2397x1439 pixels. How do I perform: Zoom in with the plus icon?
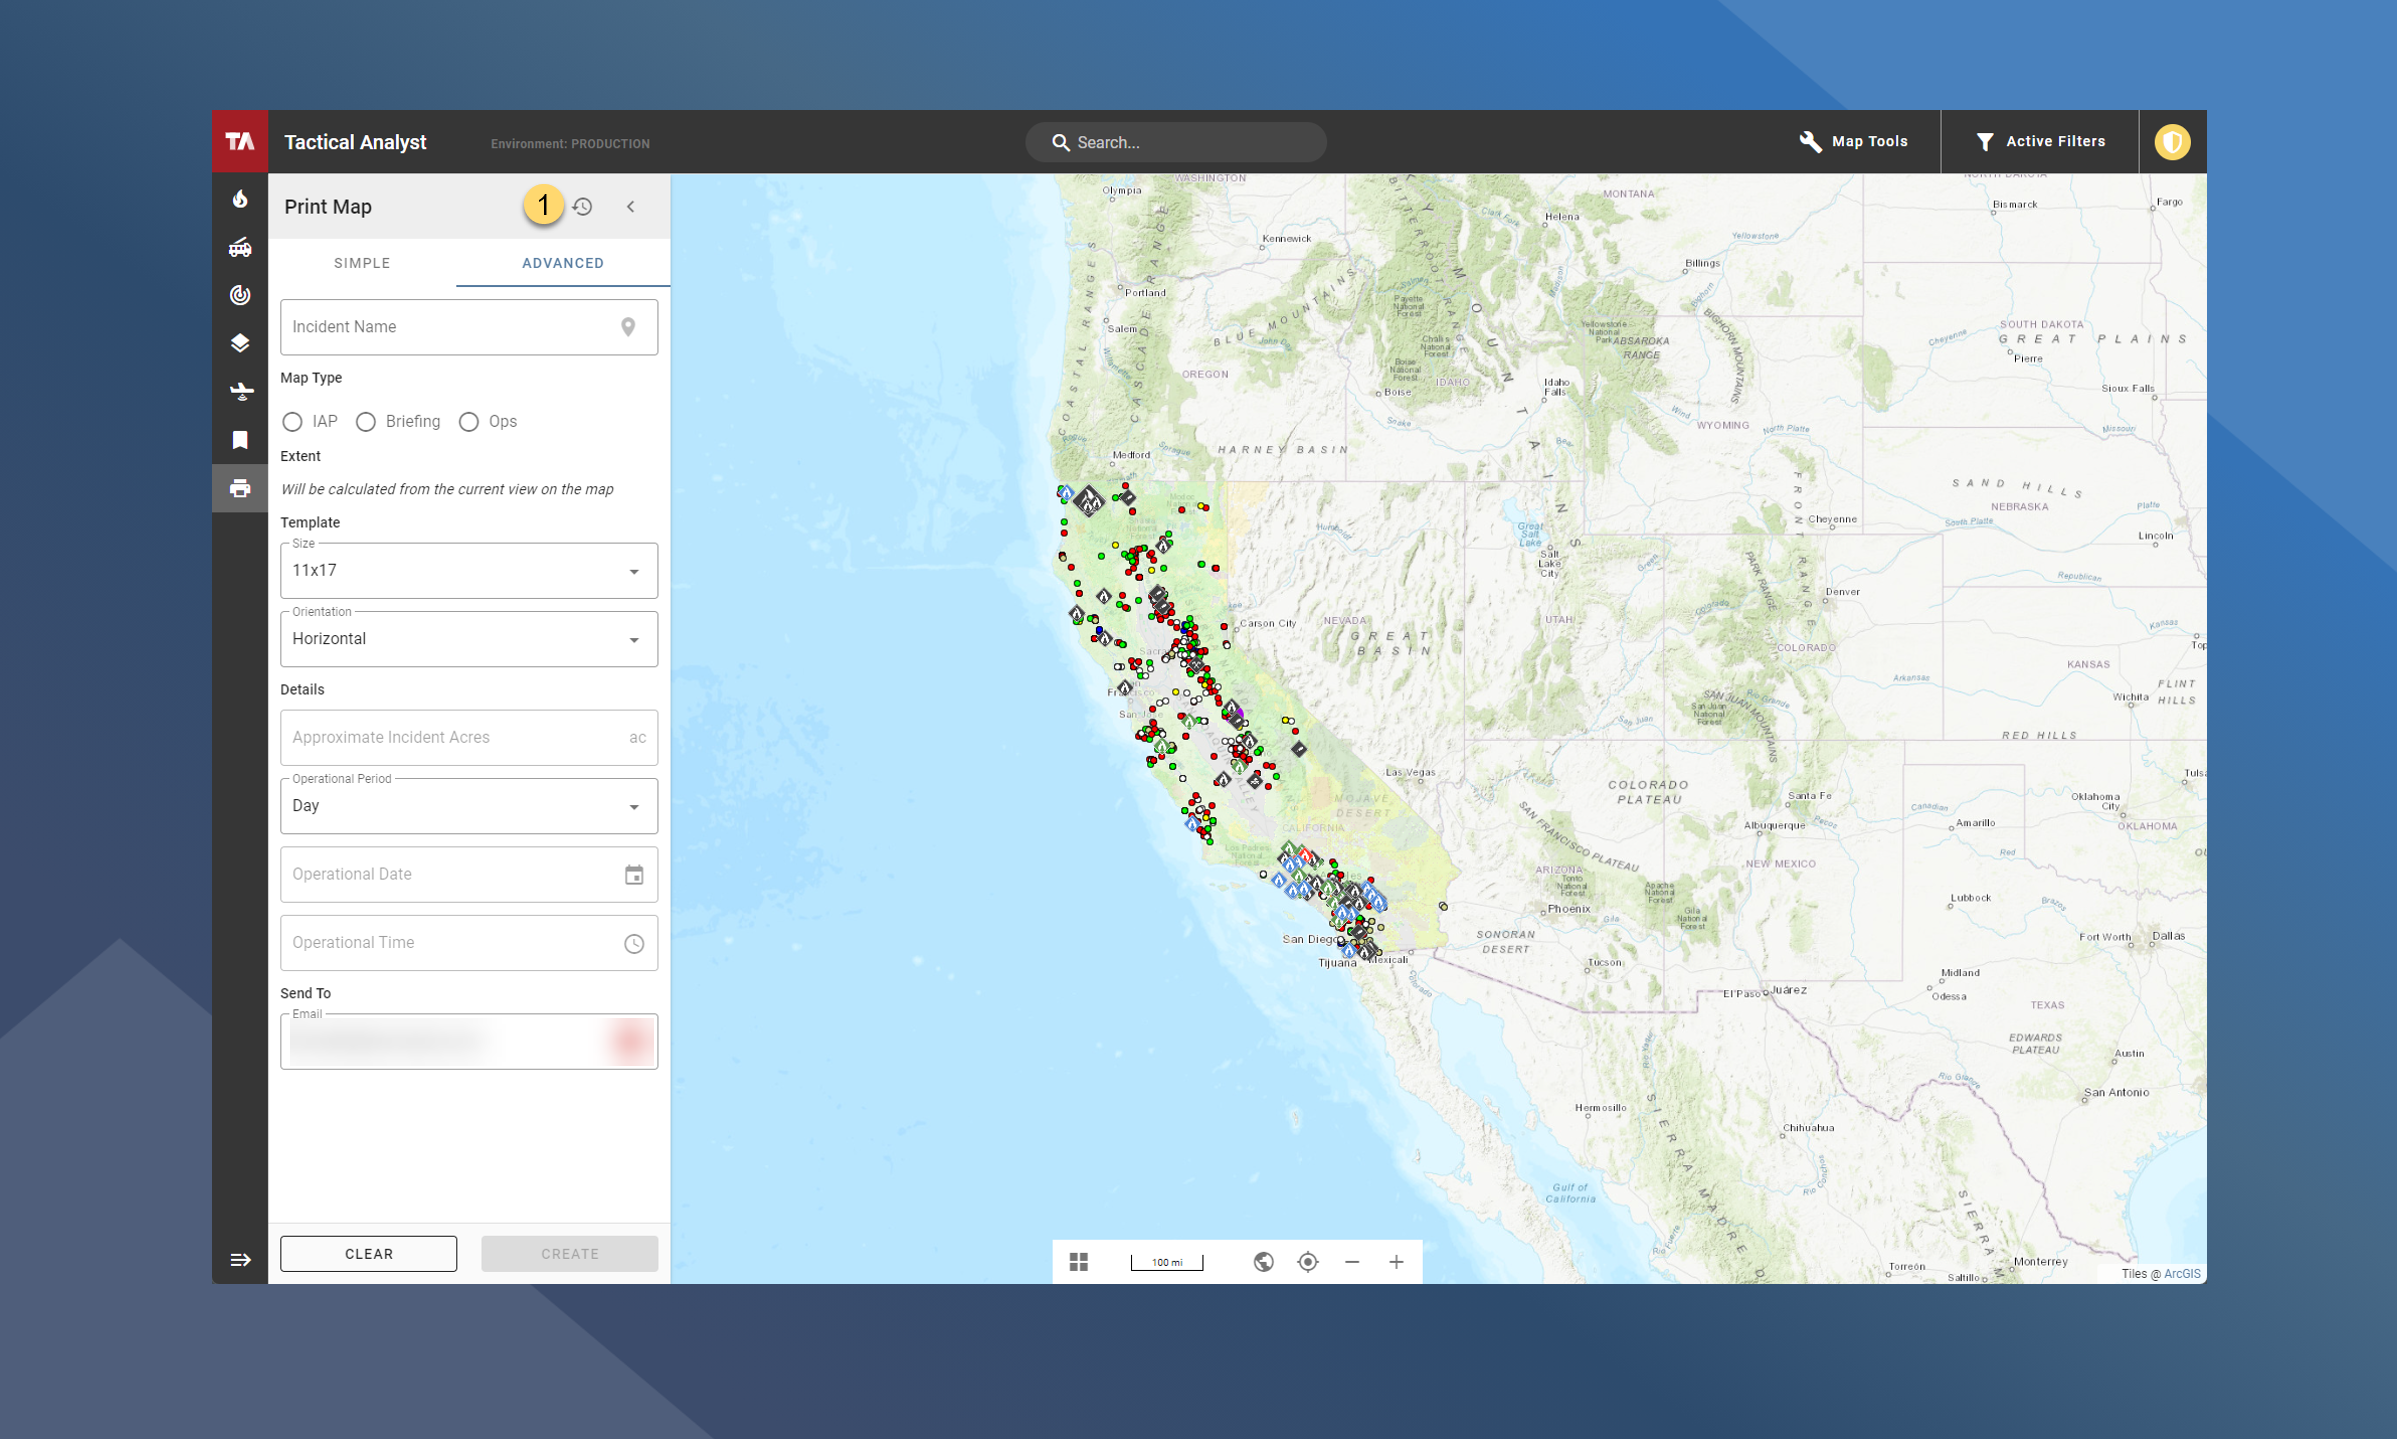1396,1262
